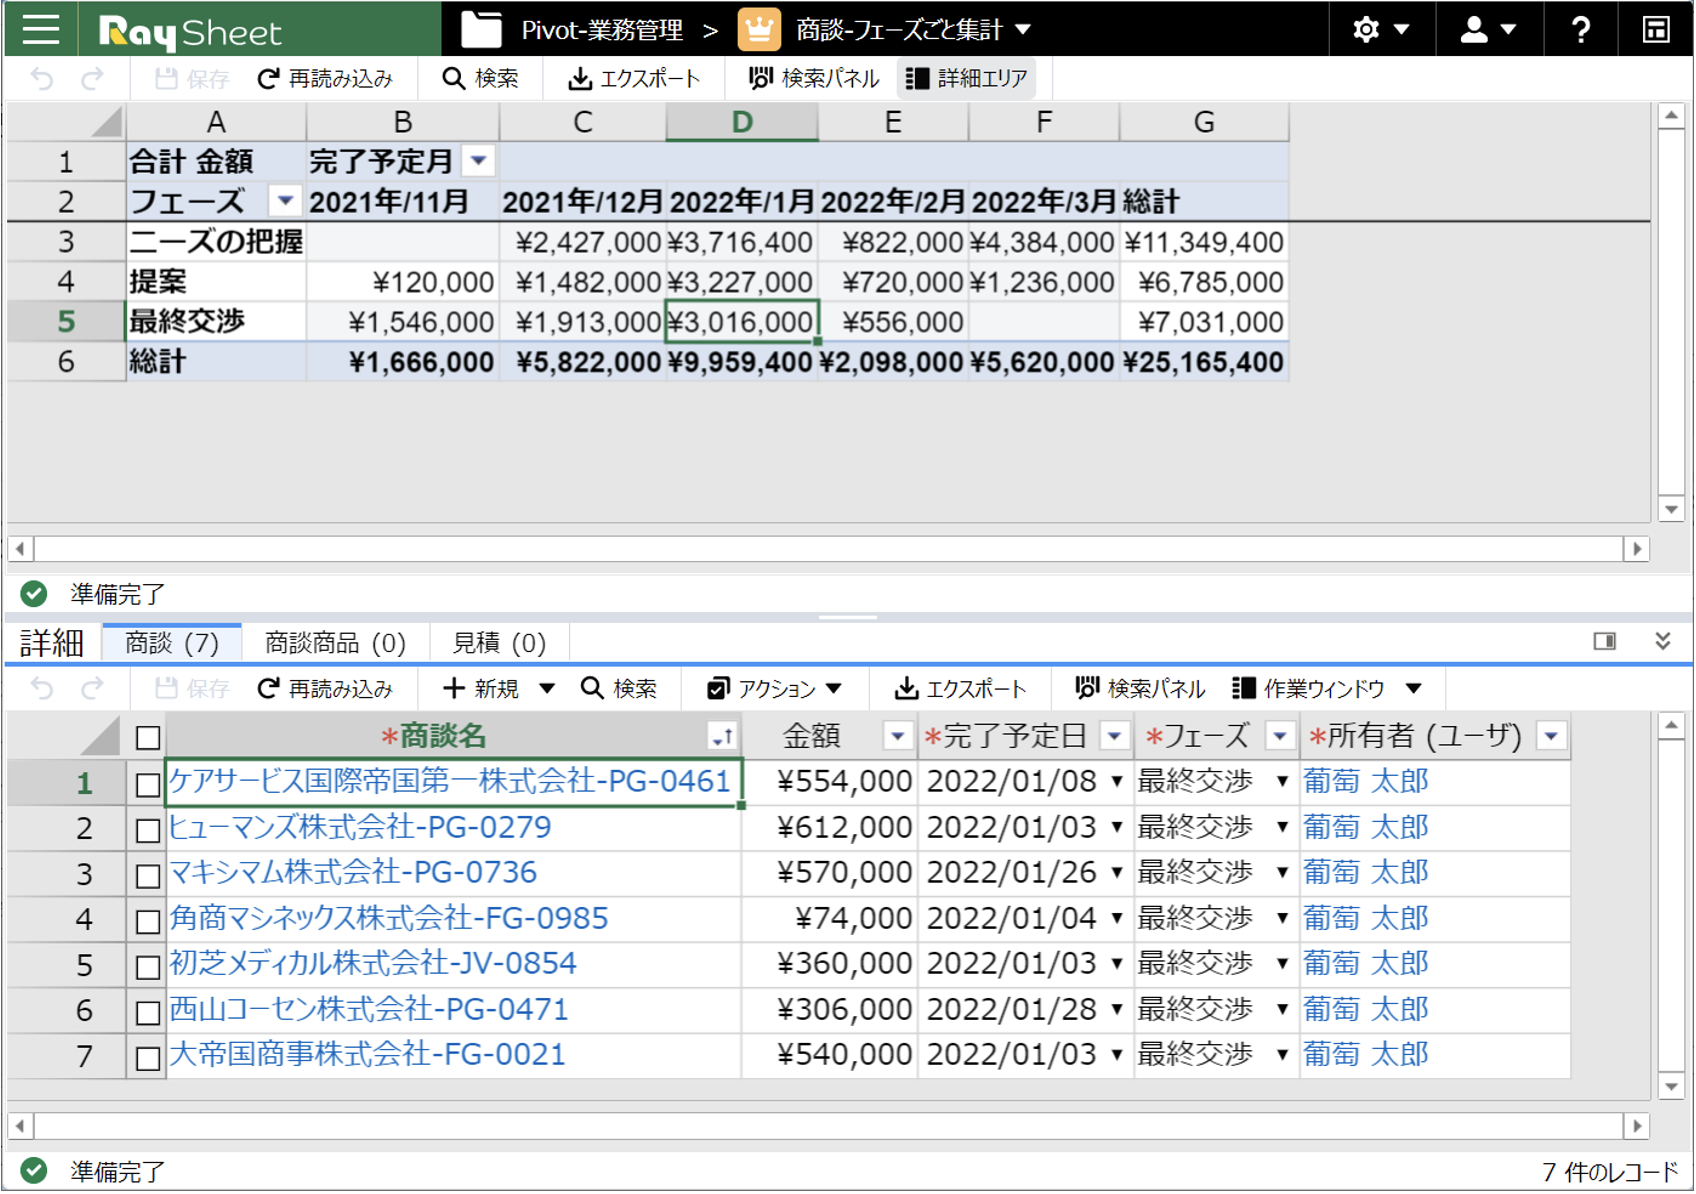The height and width of the screenshot is (1194, 1696).
Task: Open the 新規 dropdown arrow
Action: [x=547, y=689]
